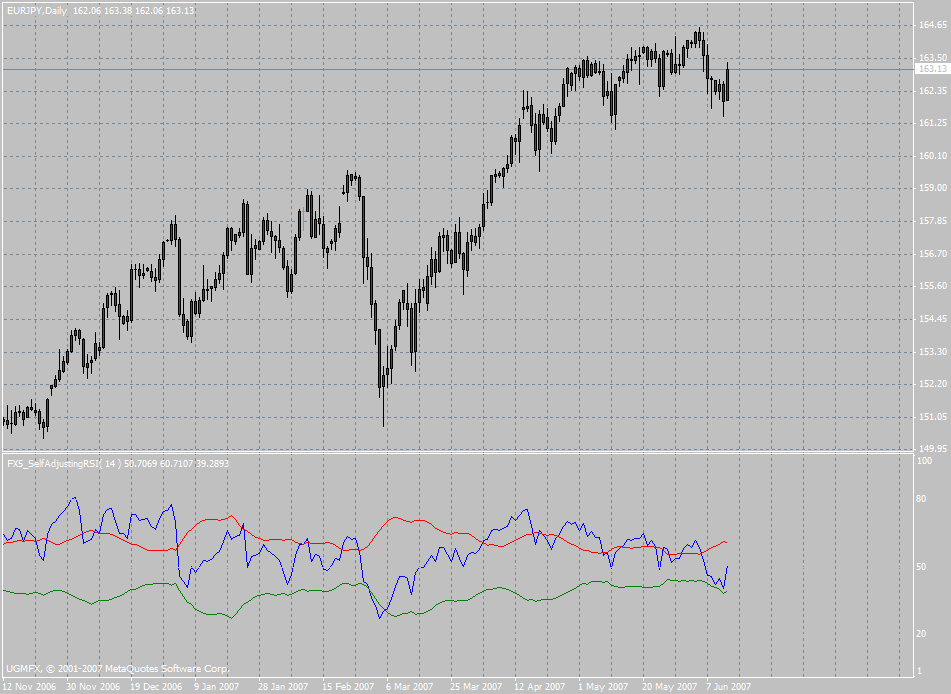Click the 15 Feb 2007 date label

pos(346,687)
